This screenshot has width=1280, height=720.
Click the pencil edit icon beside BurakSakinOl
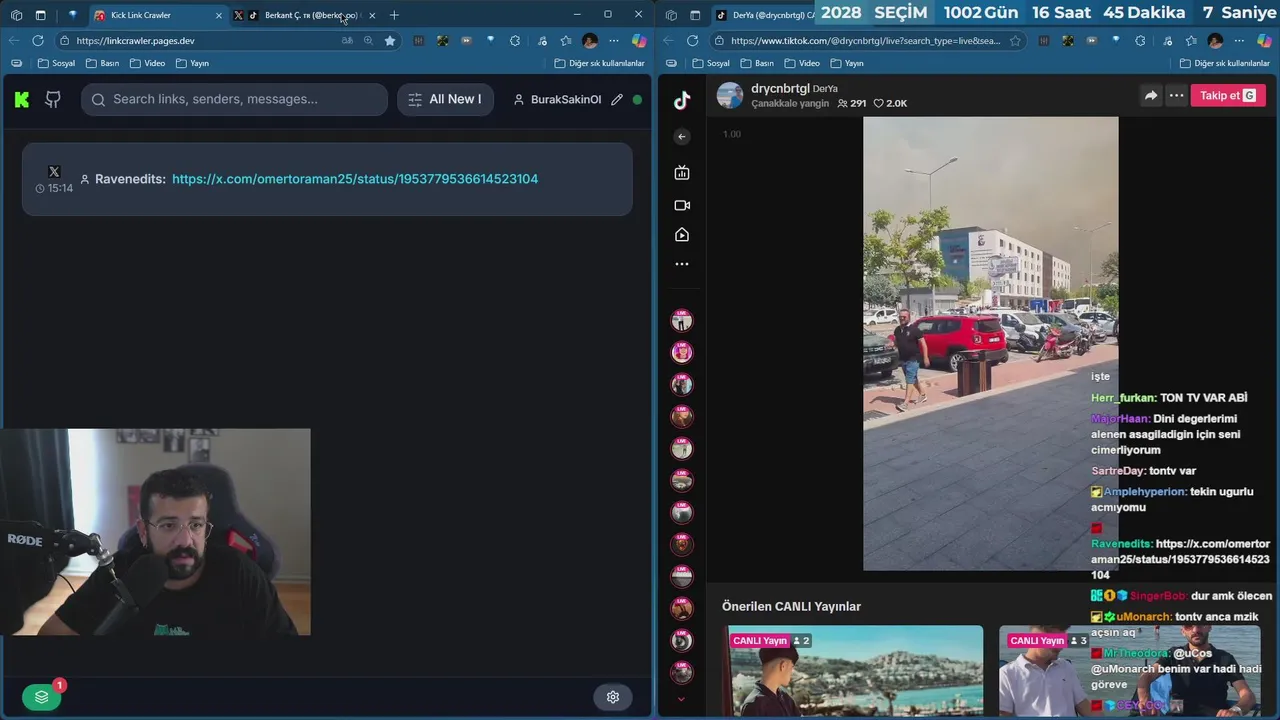[617, 100]
